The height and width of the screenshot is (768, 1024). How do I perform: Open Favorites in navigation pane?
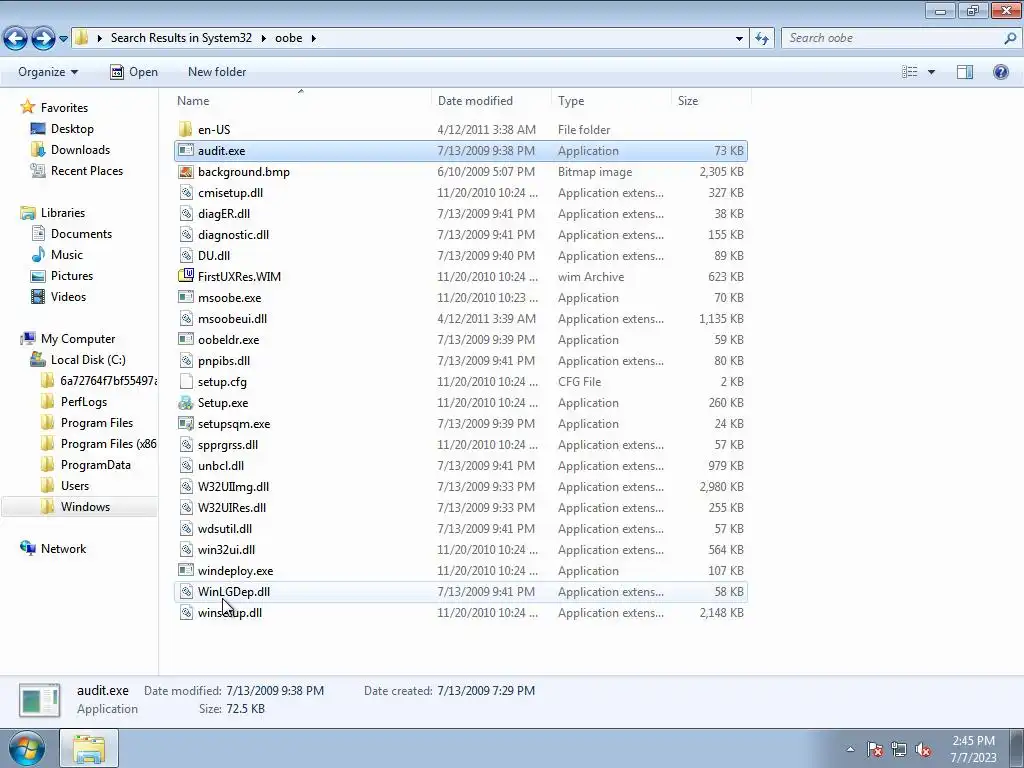tap(64, 108)
